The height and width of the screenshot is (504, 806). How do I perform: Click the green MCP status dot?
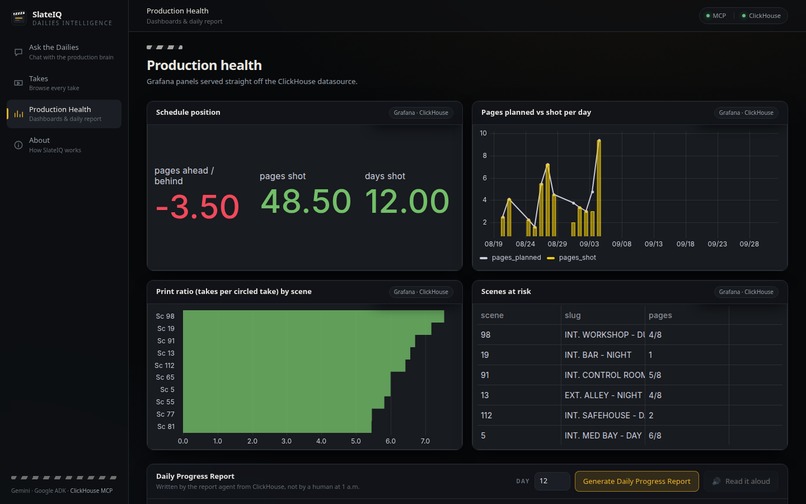708,16
